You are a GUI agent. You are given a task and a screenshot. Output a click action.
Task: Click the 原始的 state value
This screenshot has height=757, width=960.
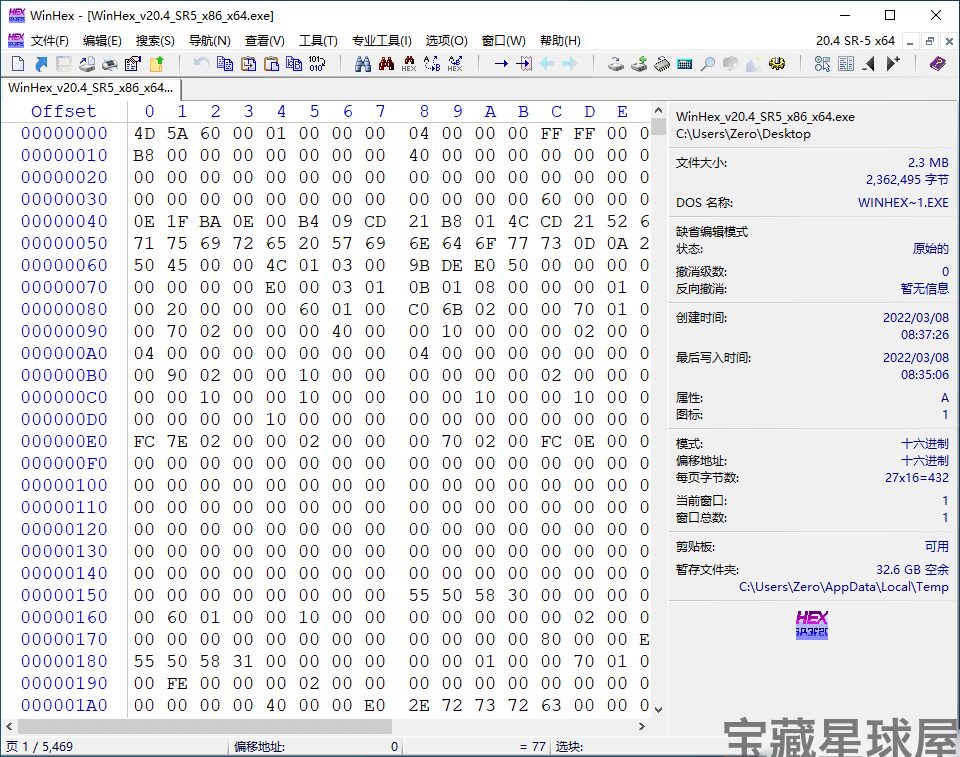tap(931, 249)
